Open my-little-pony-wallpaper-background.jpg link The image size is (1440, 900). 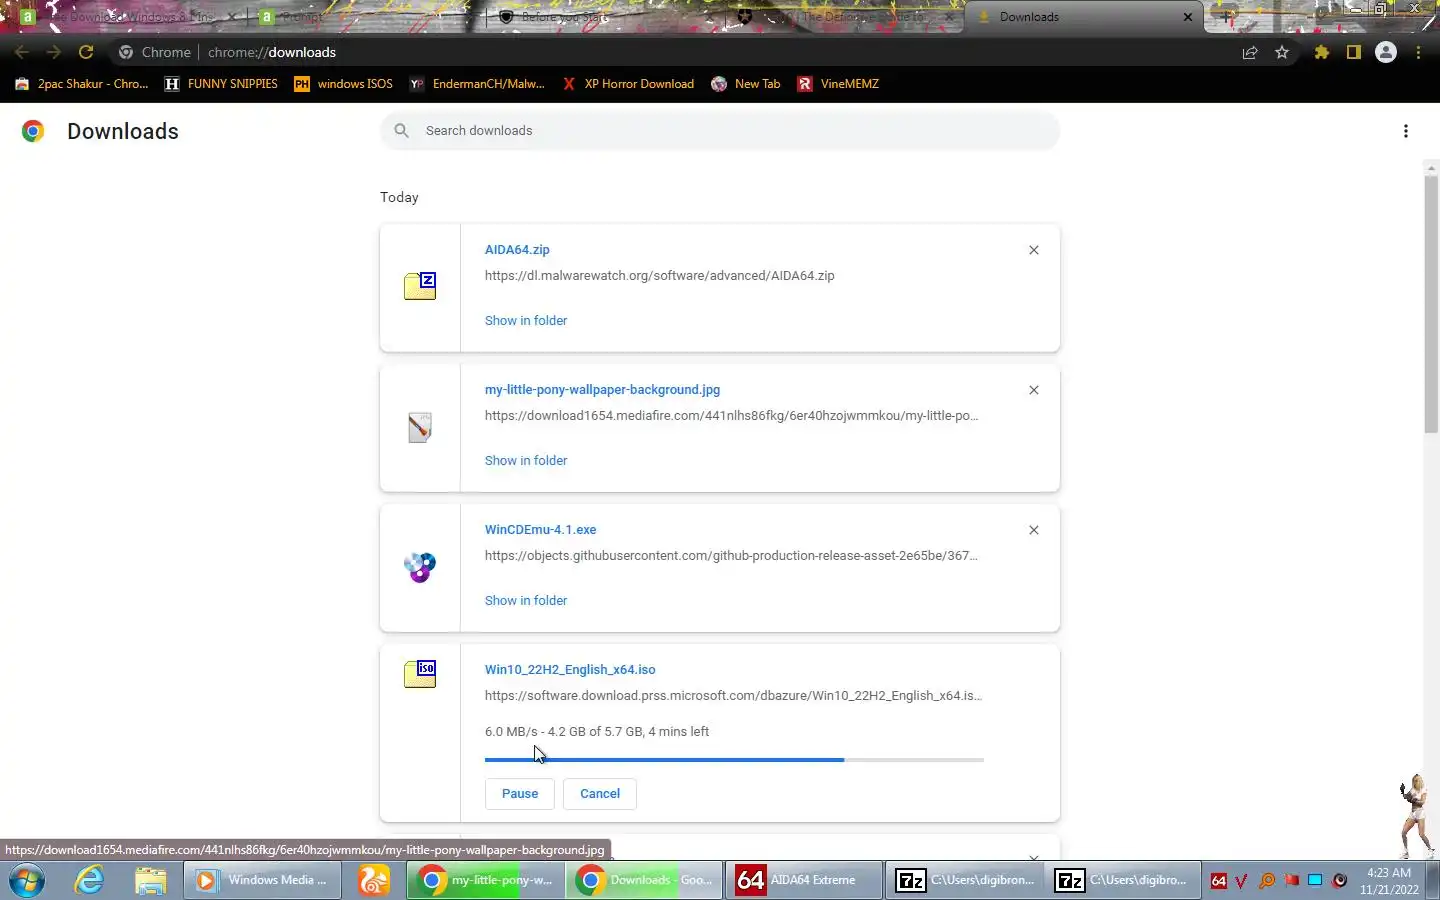click(602, 390)
